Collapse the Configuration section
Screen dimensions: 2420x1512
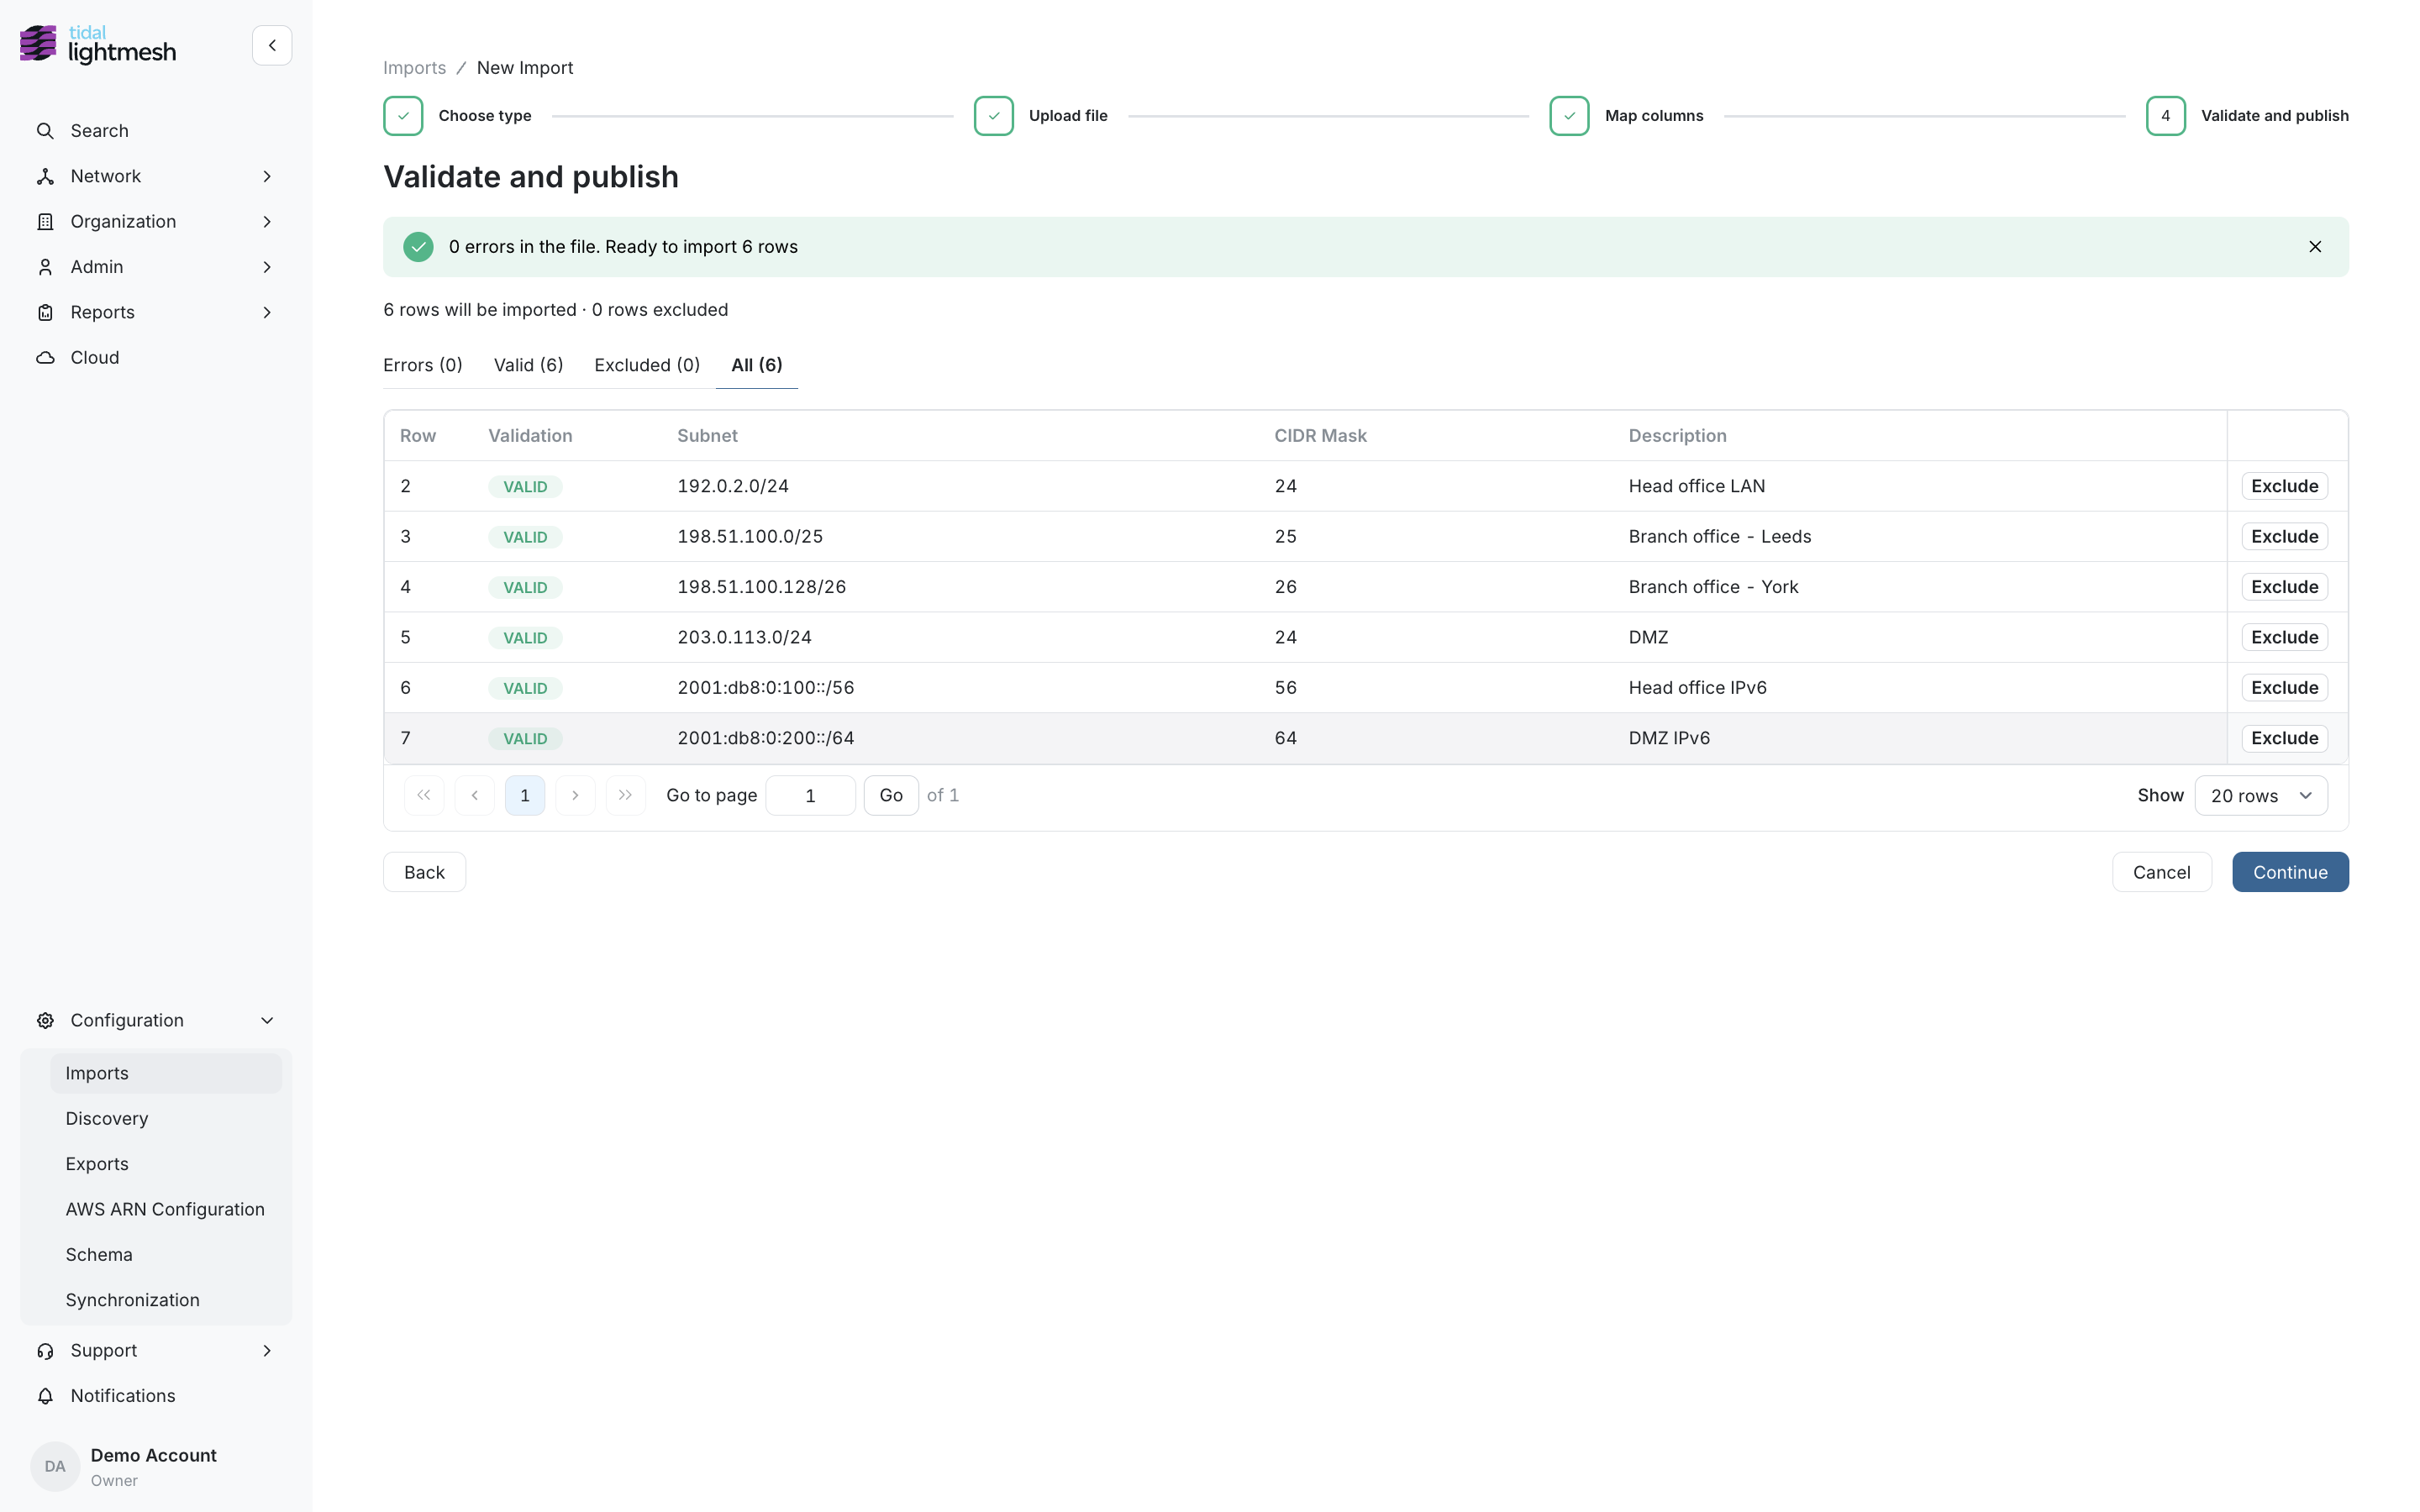point(155,1020)
